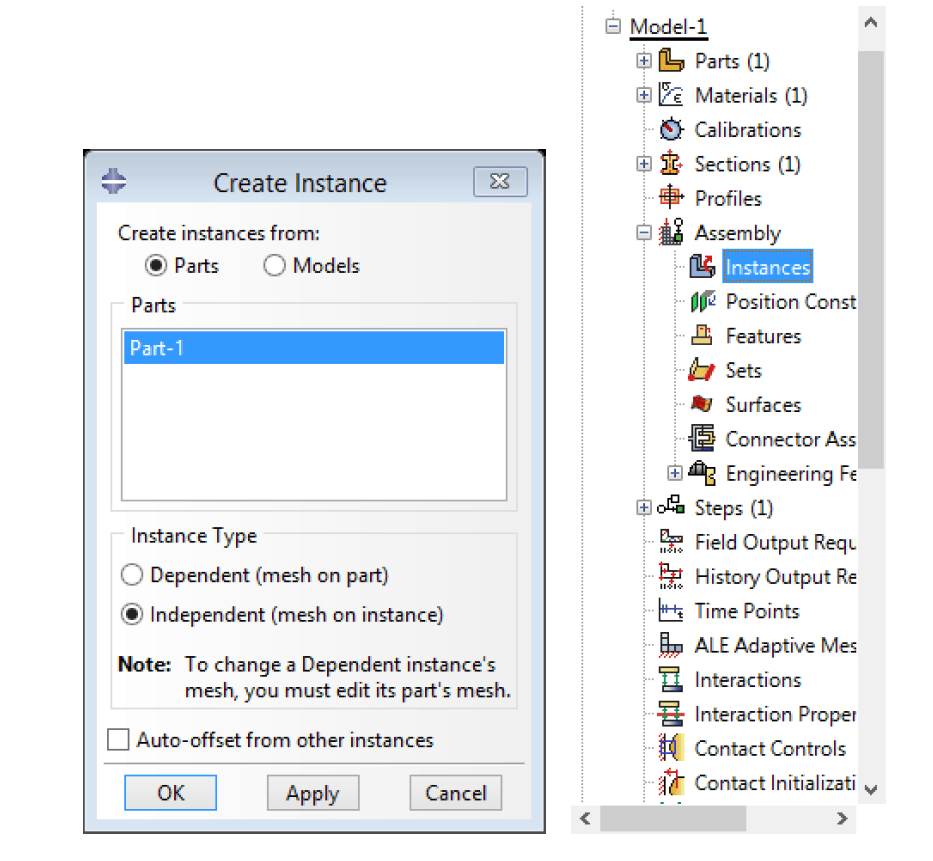Expand the Parts (1) node
Viewport: 933px width, 861px height.
(644, 60)
